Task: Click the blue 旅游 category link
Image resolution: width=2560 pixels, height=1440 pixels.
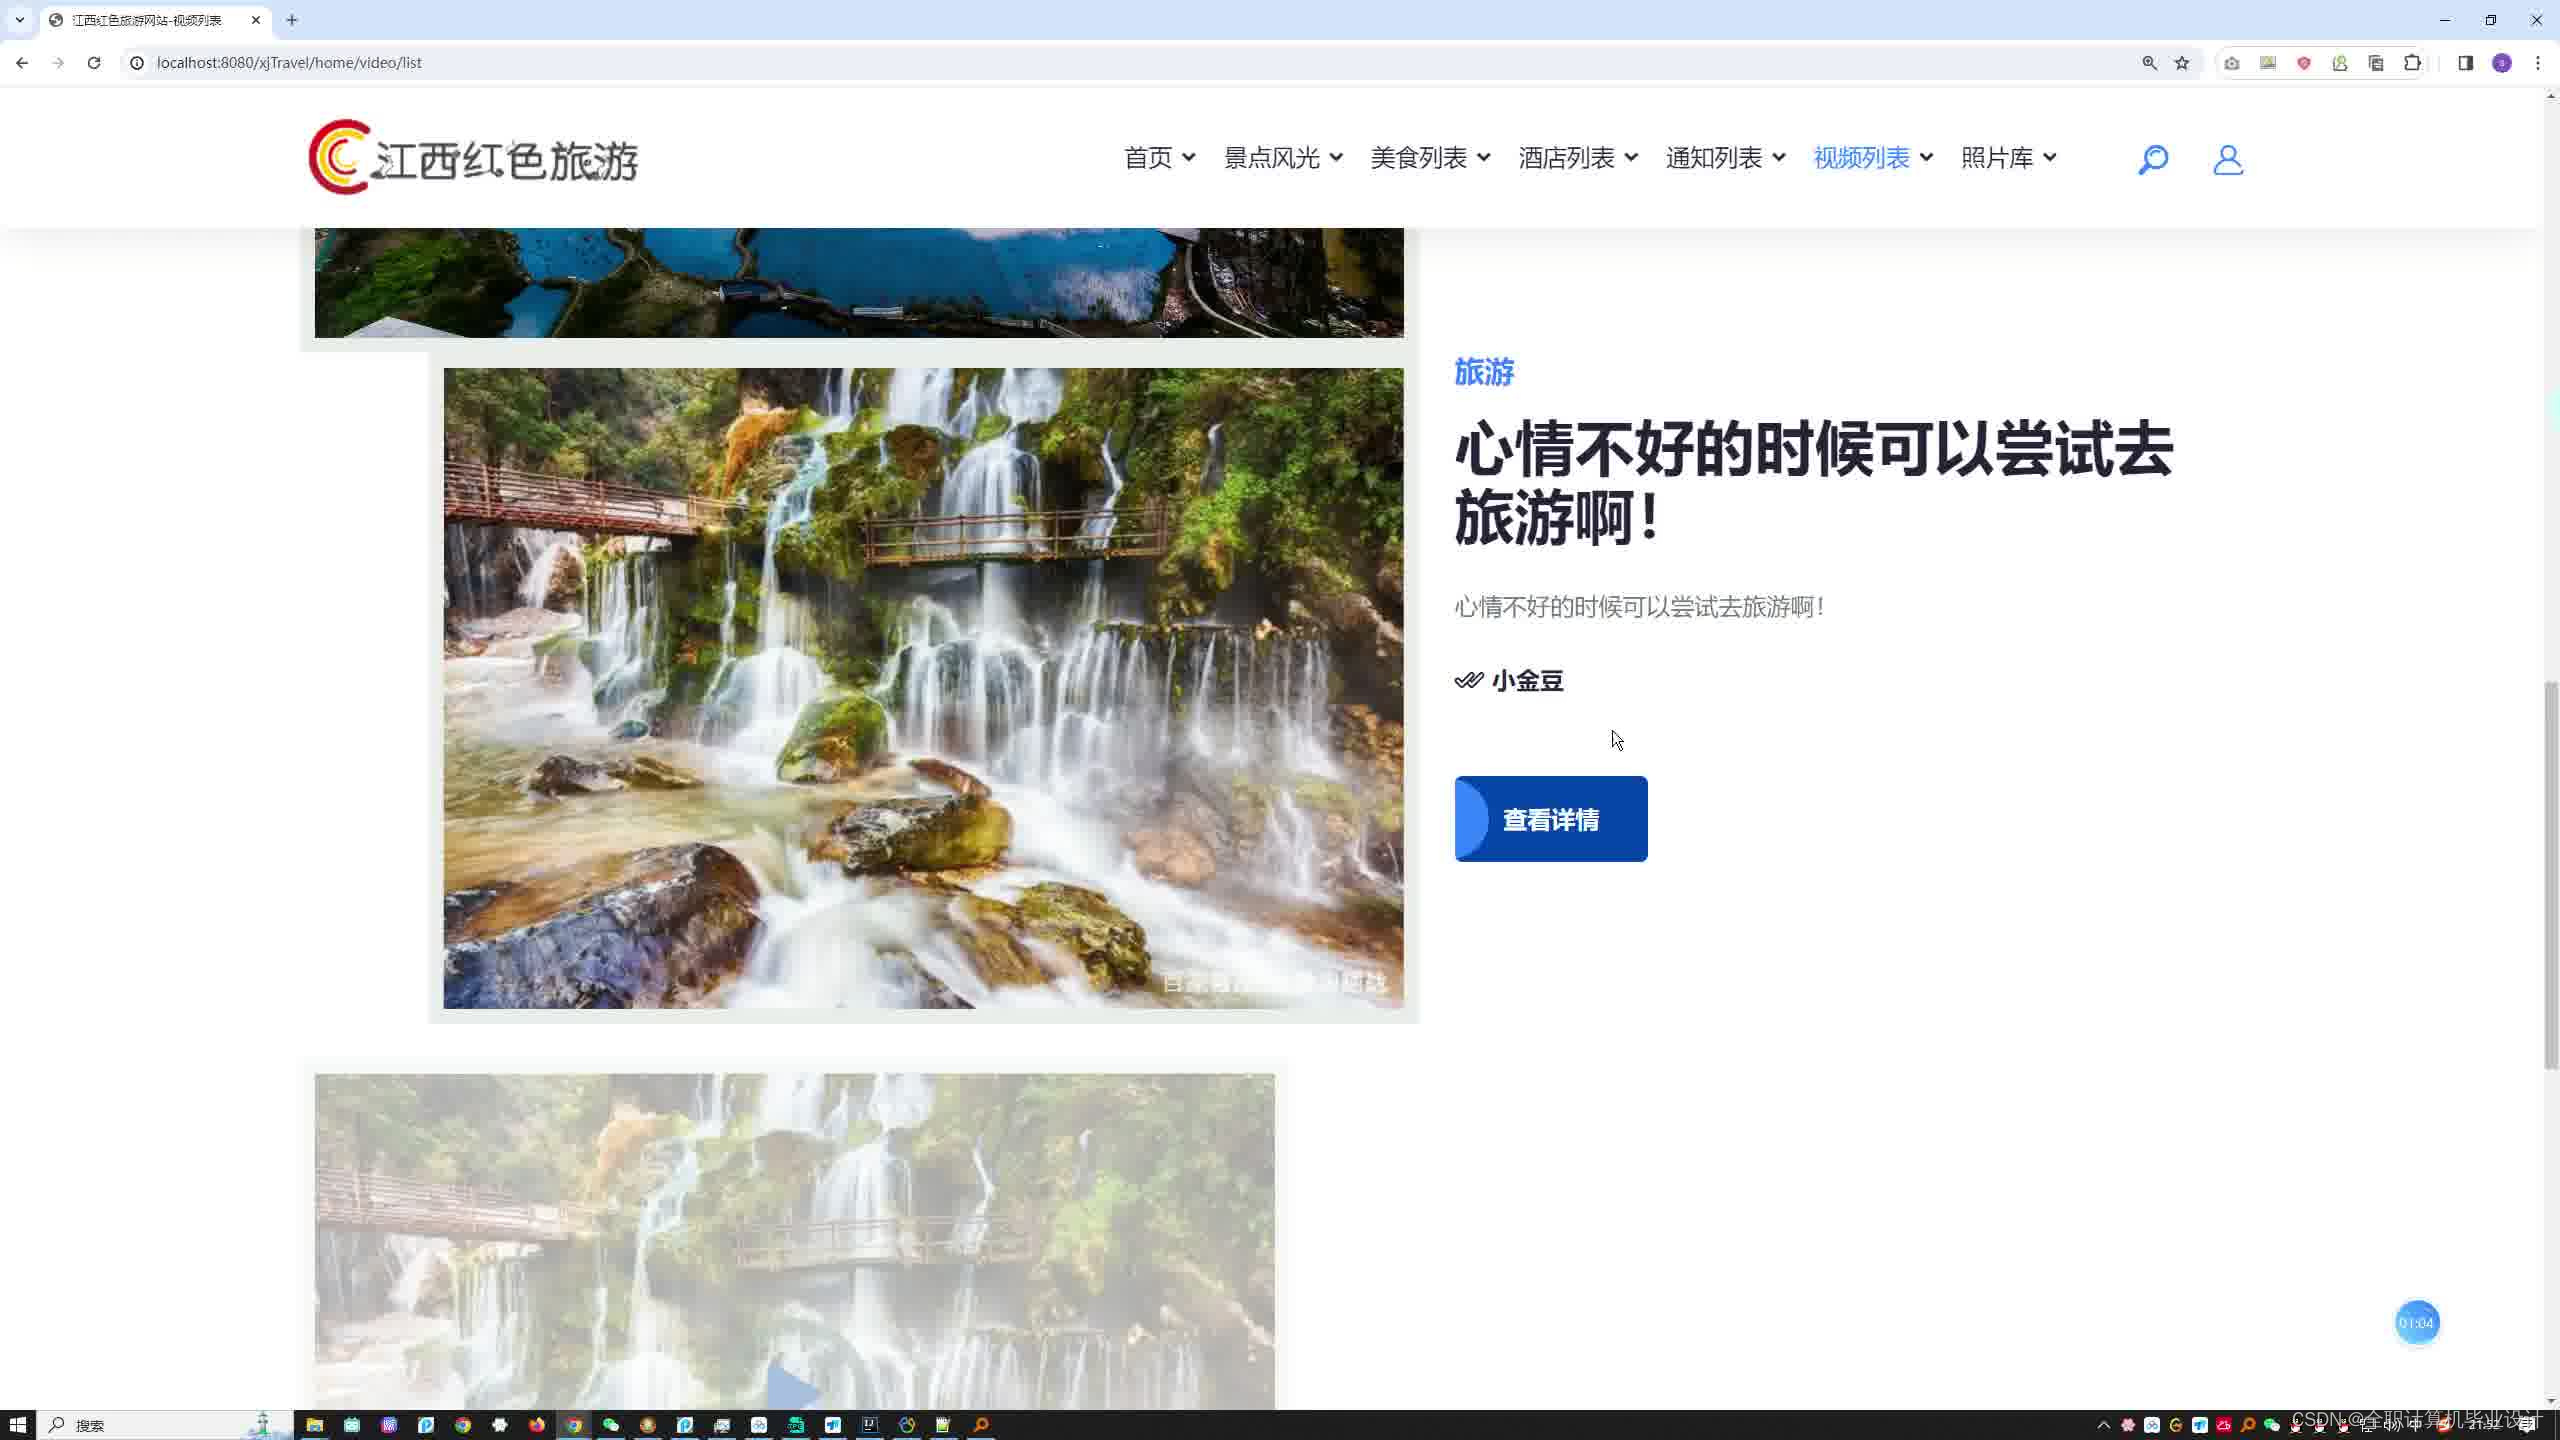Action: [1484, 372]
